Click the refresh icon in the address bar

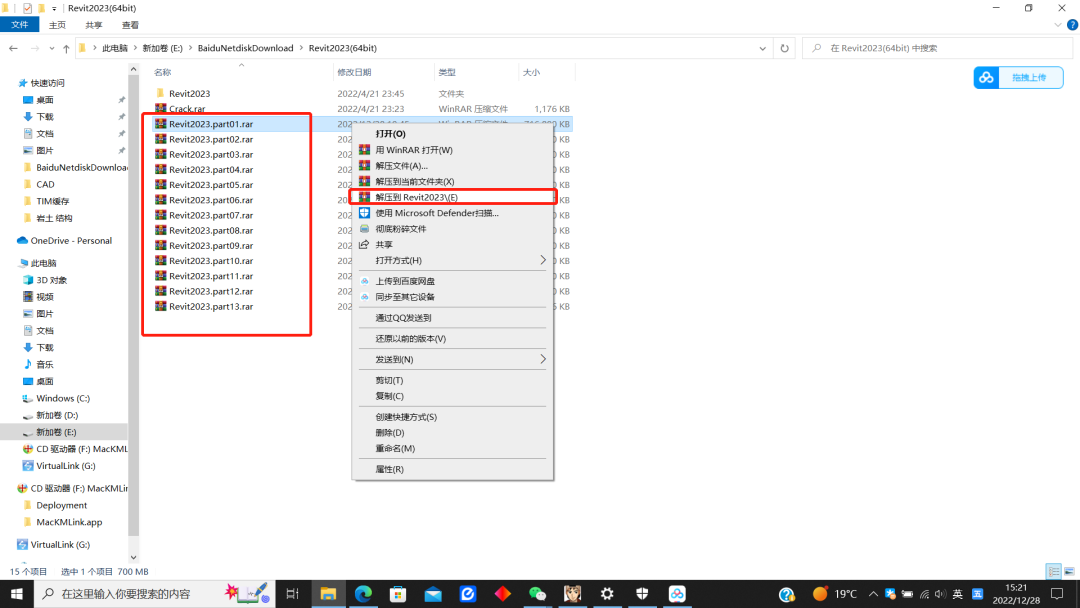(782, 47)
